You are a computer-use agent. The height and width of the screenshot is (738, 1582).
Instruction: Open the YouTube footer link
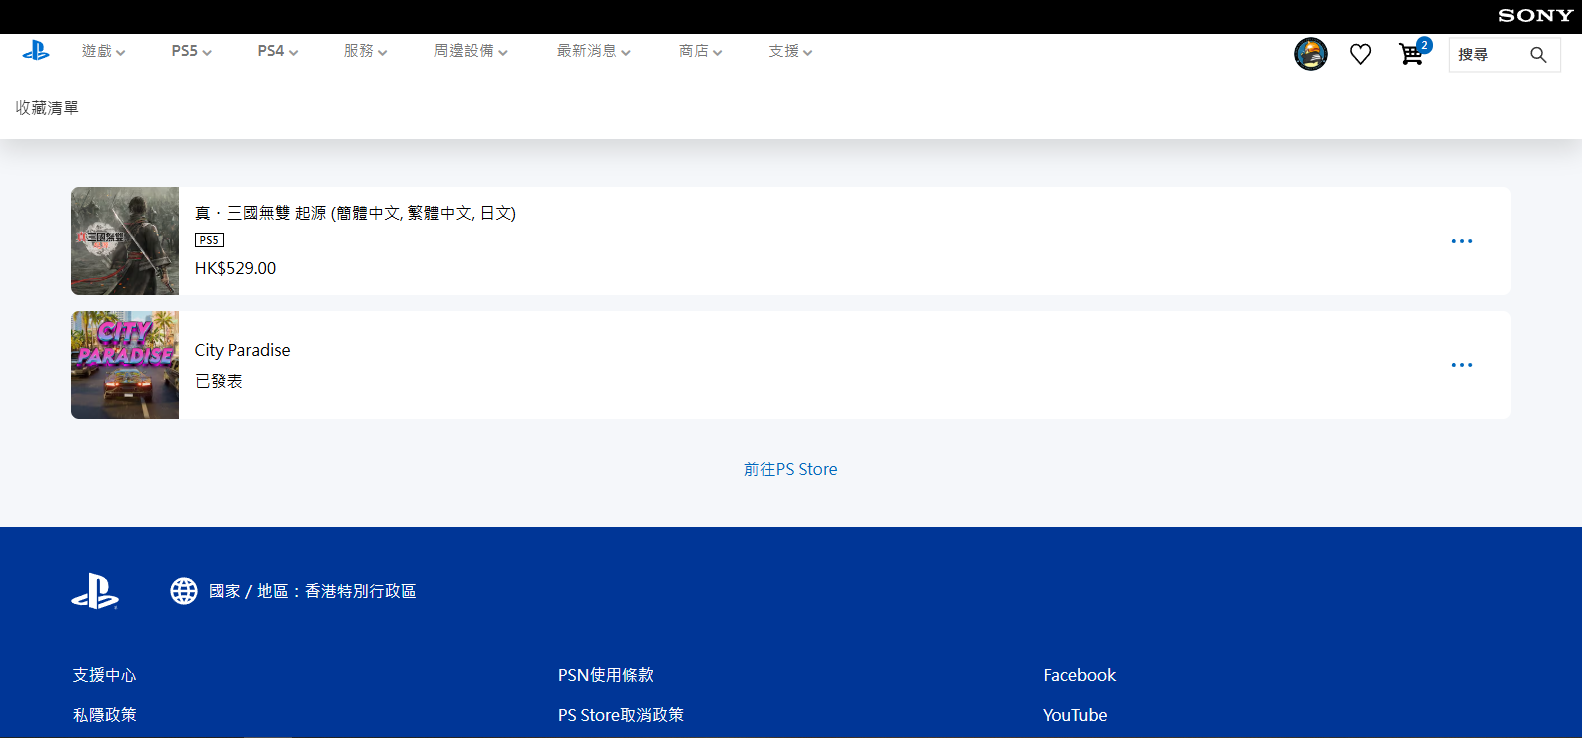1075,715
